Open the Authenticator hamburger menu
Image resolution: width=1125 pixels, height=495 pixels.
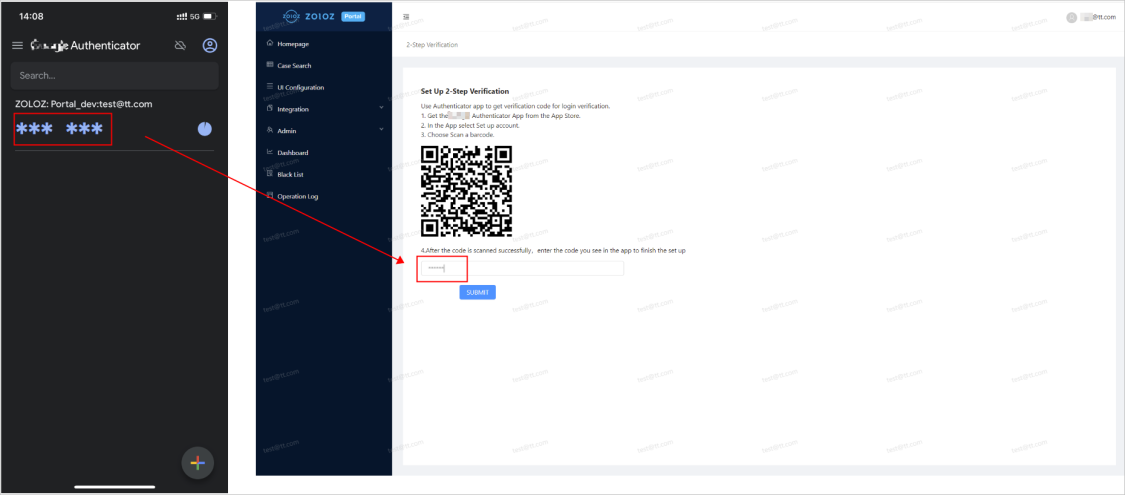[18, 46]
